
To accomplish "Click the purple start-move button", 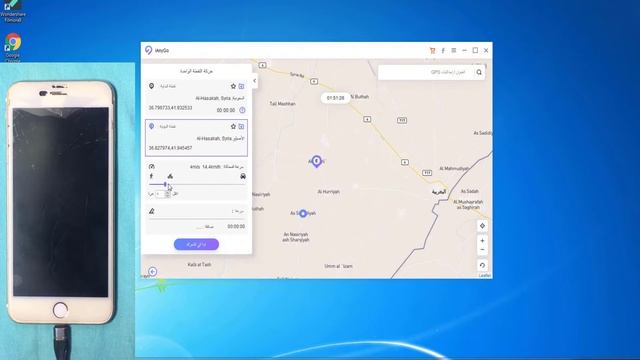I will click(x=196, y=244).
